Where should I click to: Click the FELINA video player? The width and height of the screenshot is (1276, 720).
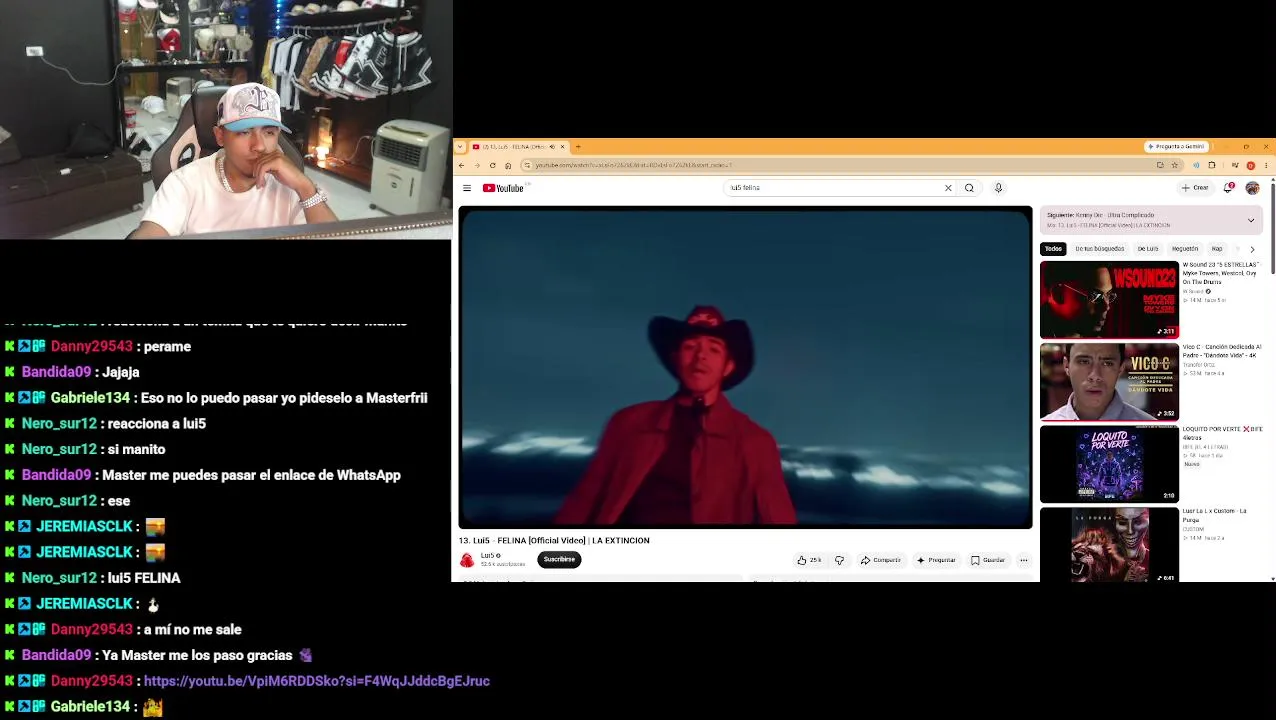(745, 367)
